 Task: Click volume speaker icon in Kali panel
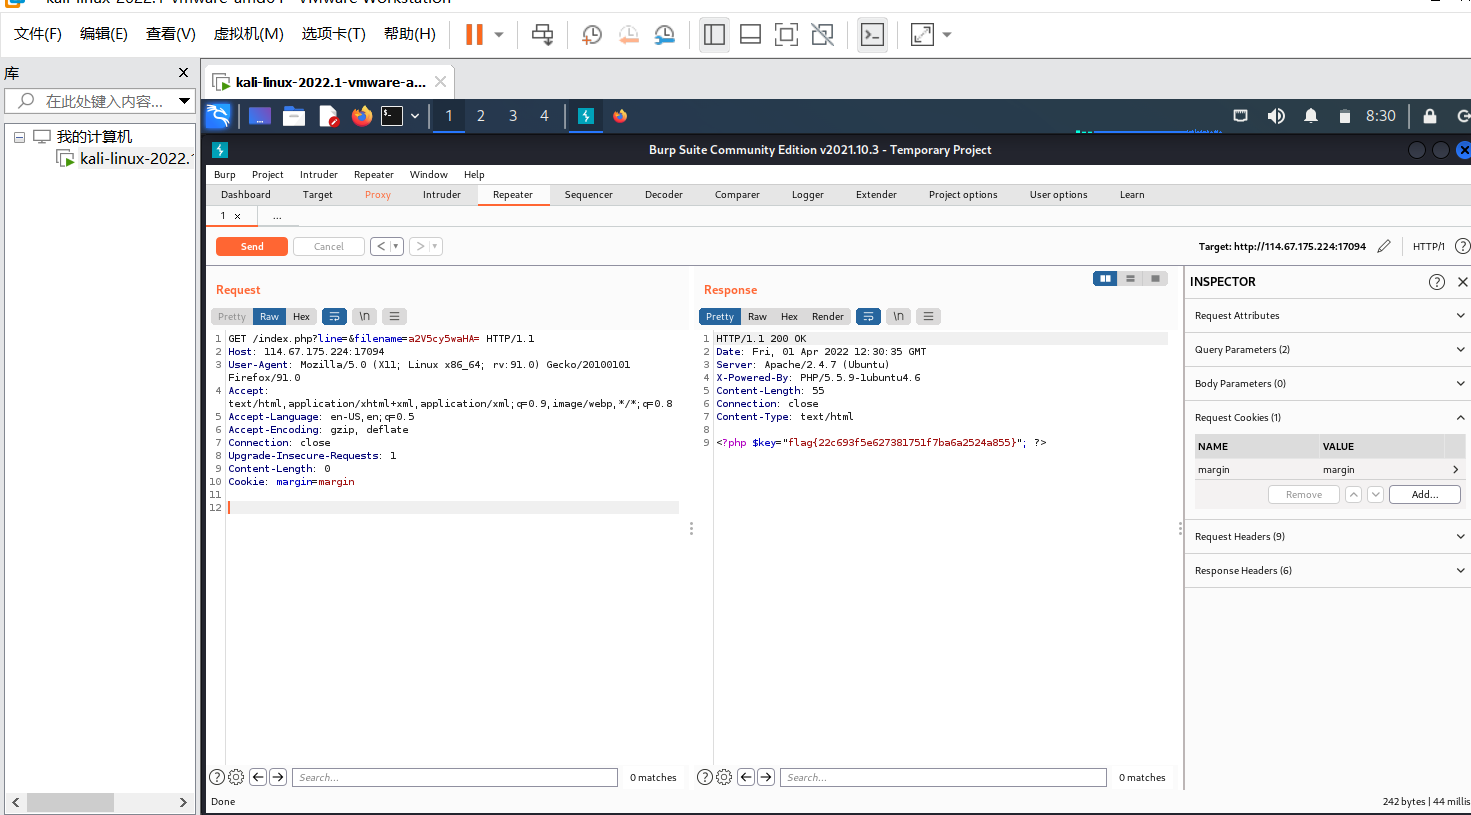[1276, 116]
